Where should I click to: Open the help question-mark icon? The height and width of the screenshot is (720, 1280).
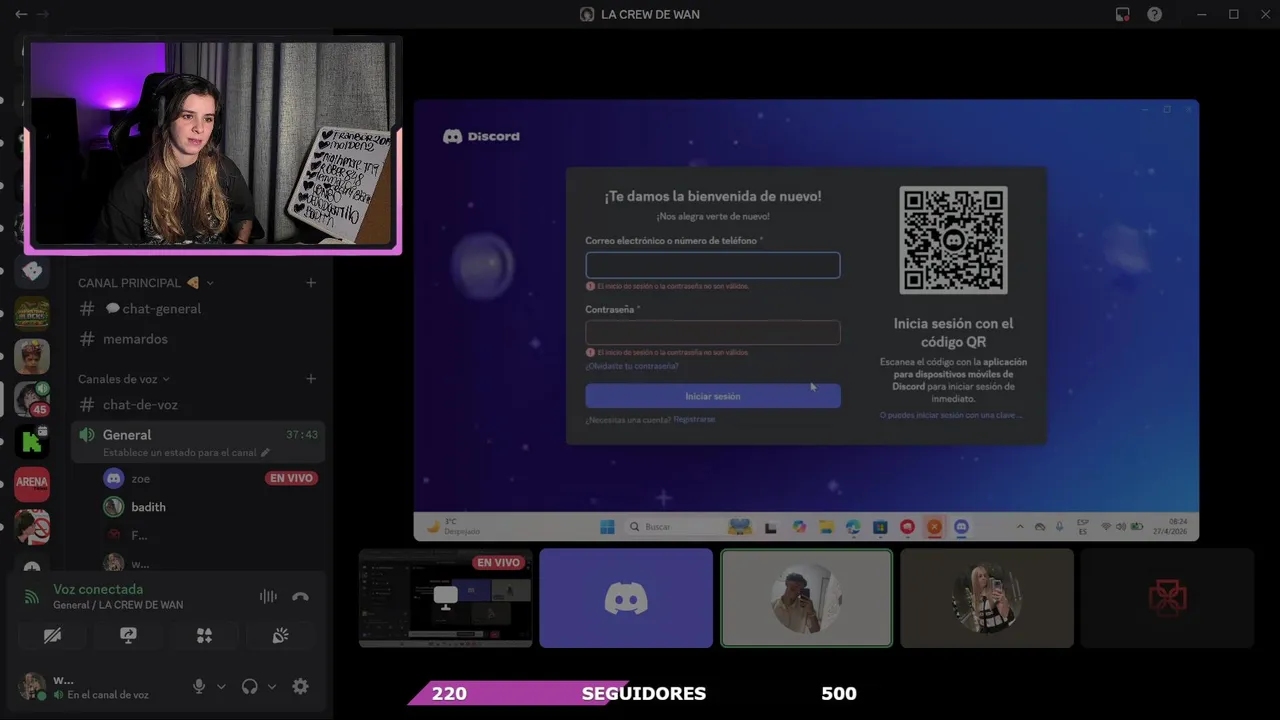pos(1154,14)
